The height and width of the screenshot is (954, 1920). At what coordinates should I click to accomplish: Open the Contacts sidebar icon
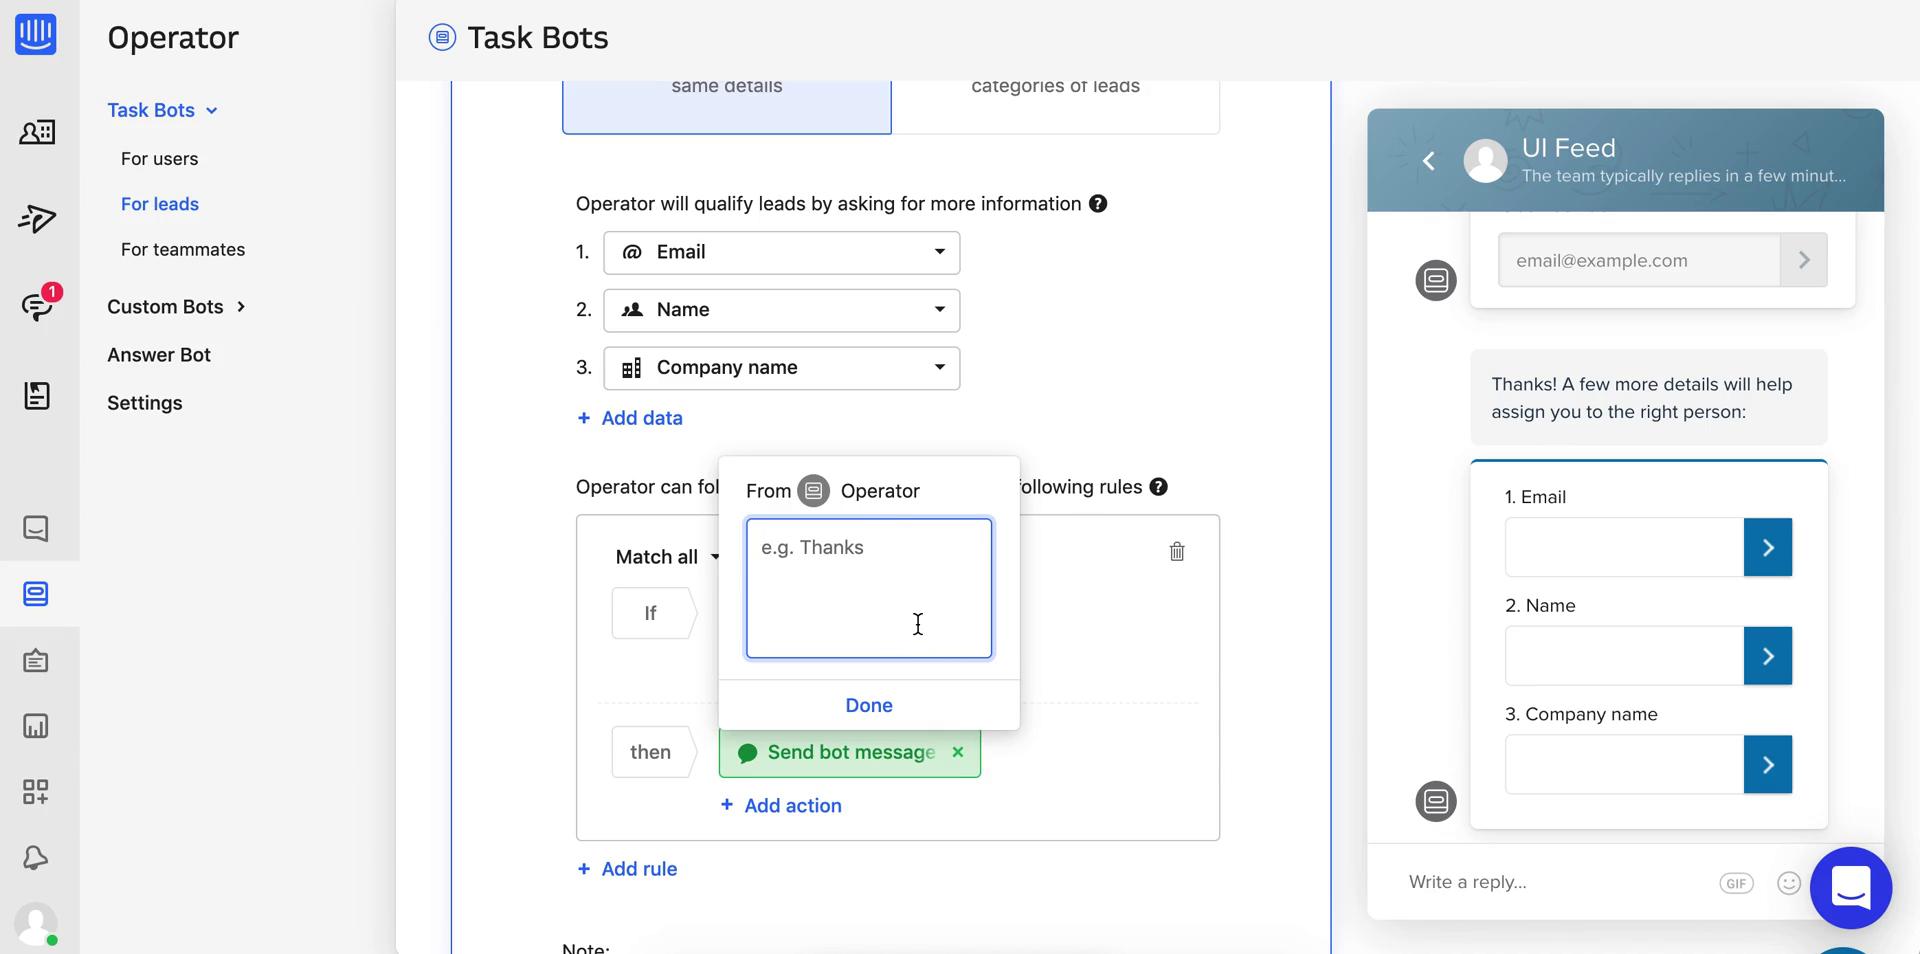tap(37, 132)
